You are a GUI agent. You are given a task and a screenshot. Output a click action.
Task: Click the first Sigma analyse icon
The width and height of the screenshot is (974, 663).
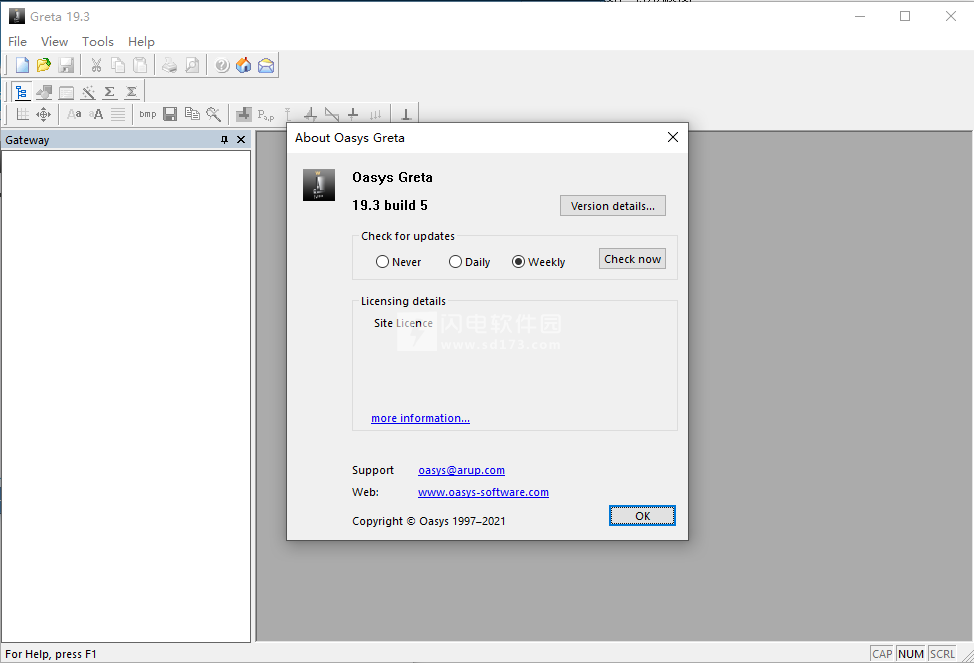coord(110,93)
